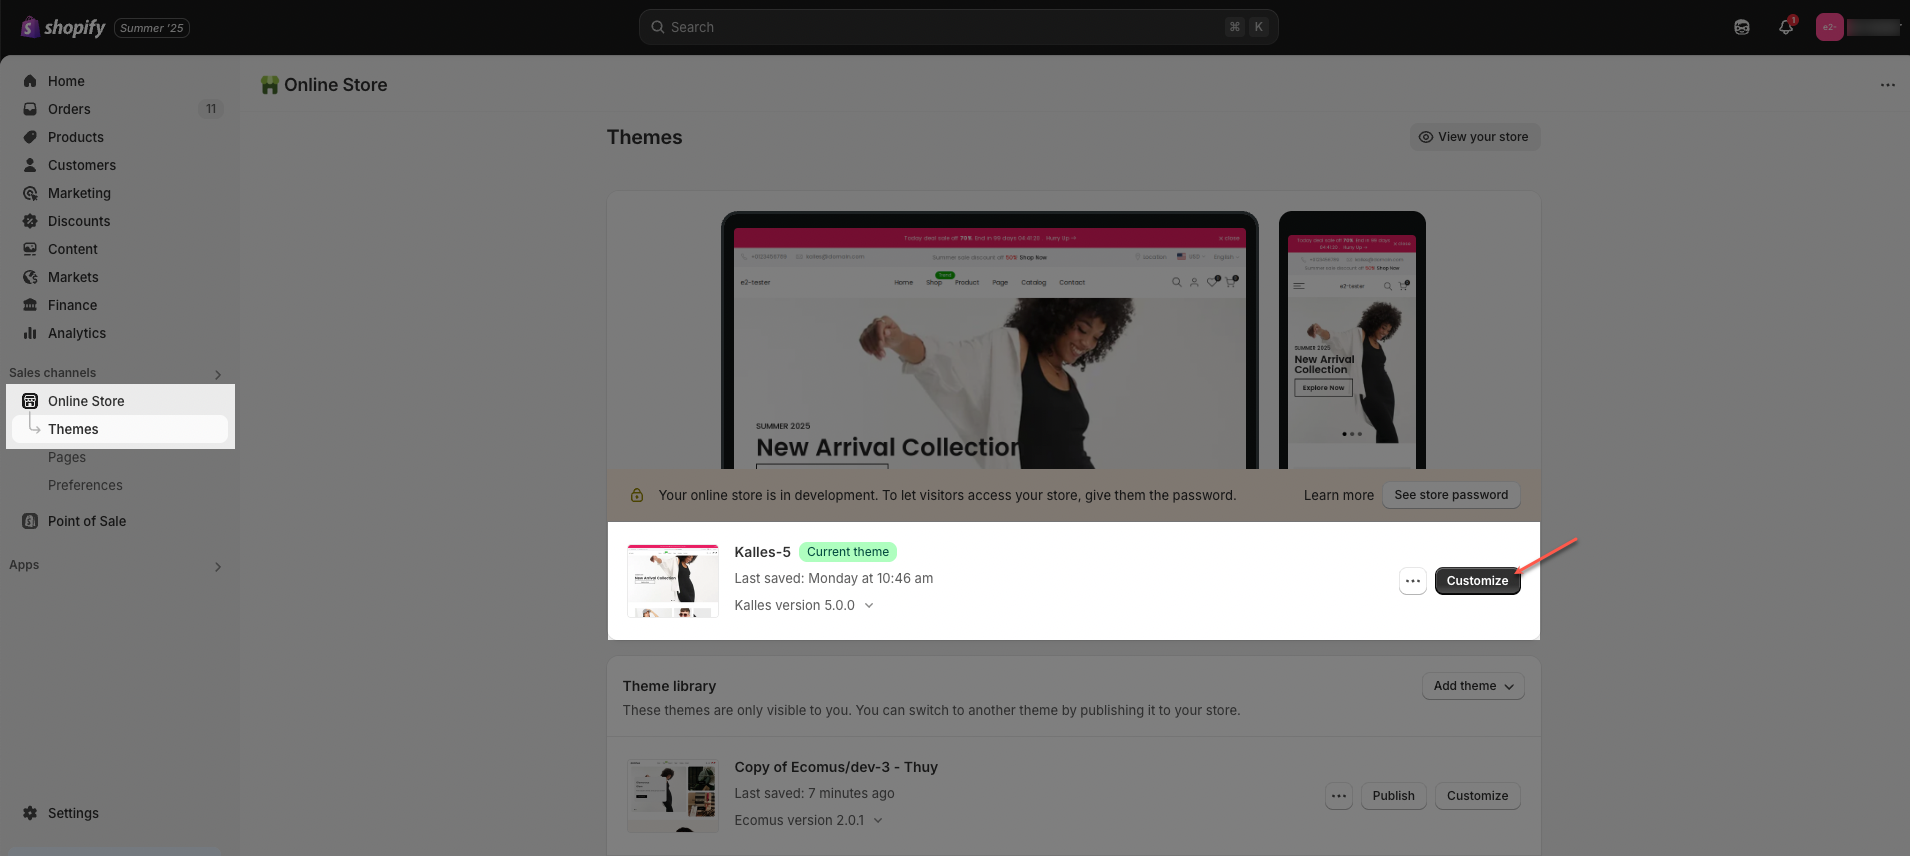
Task: Click the Marketing target icon
Action: point(30,193)
